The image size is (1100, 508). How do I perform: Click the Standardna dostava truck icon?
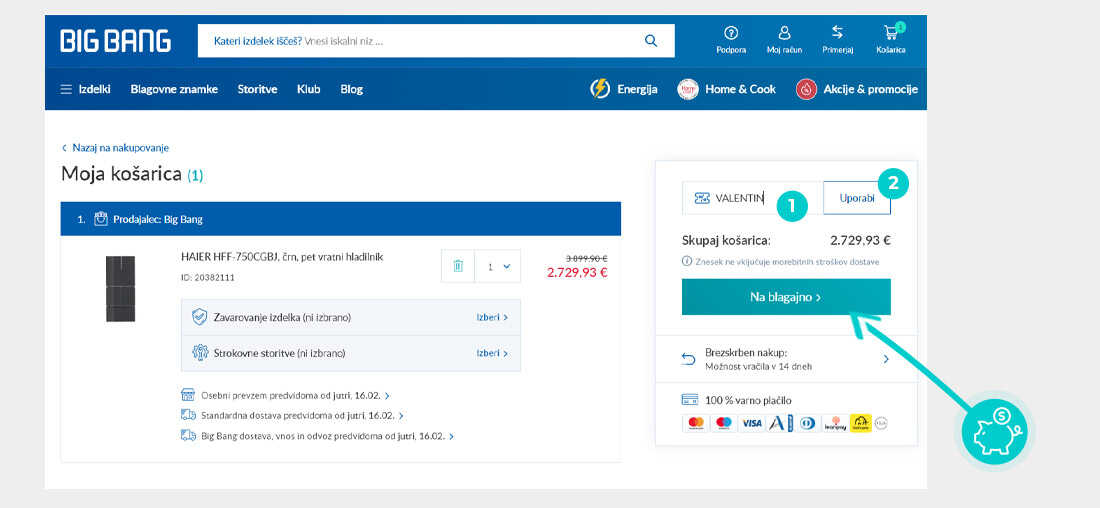[188, 415]
